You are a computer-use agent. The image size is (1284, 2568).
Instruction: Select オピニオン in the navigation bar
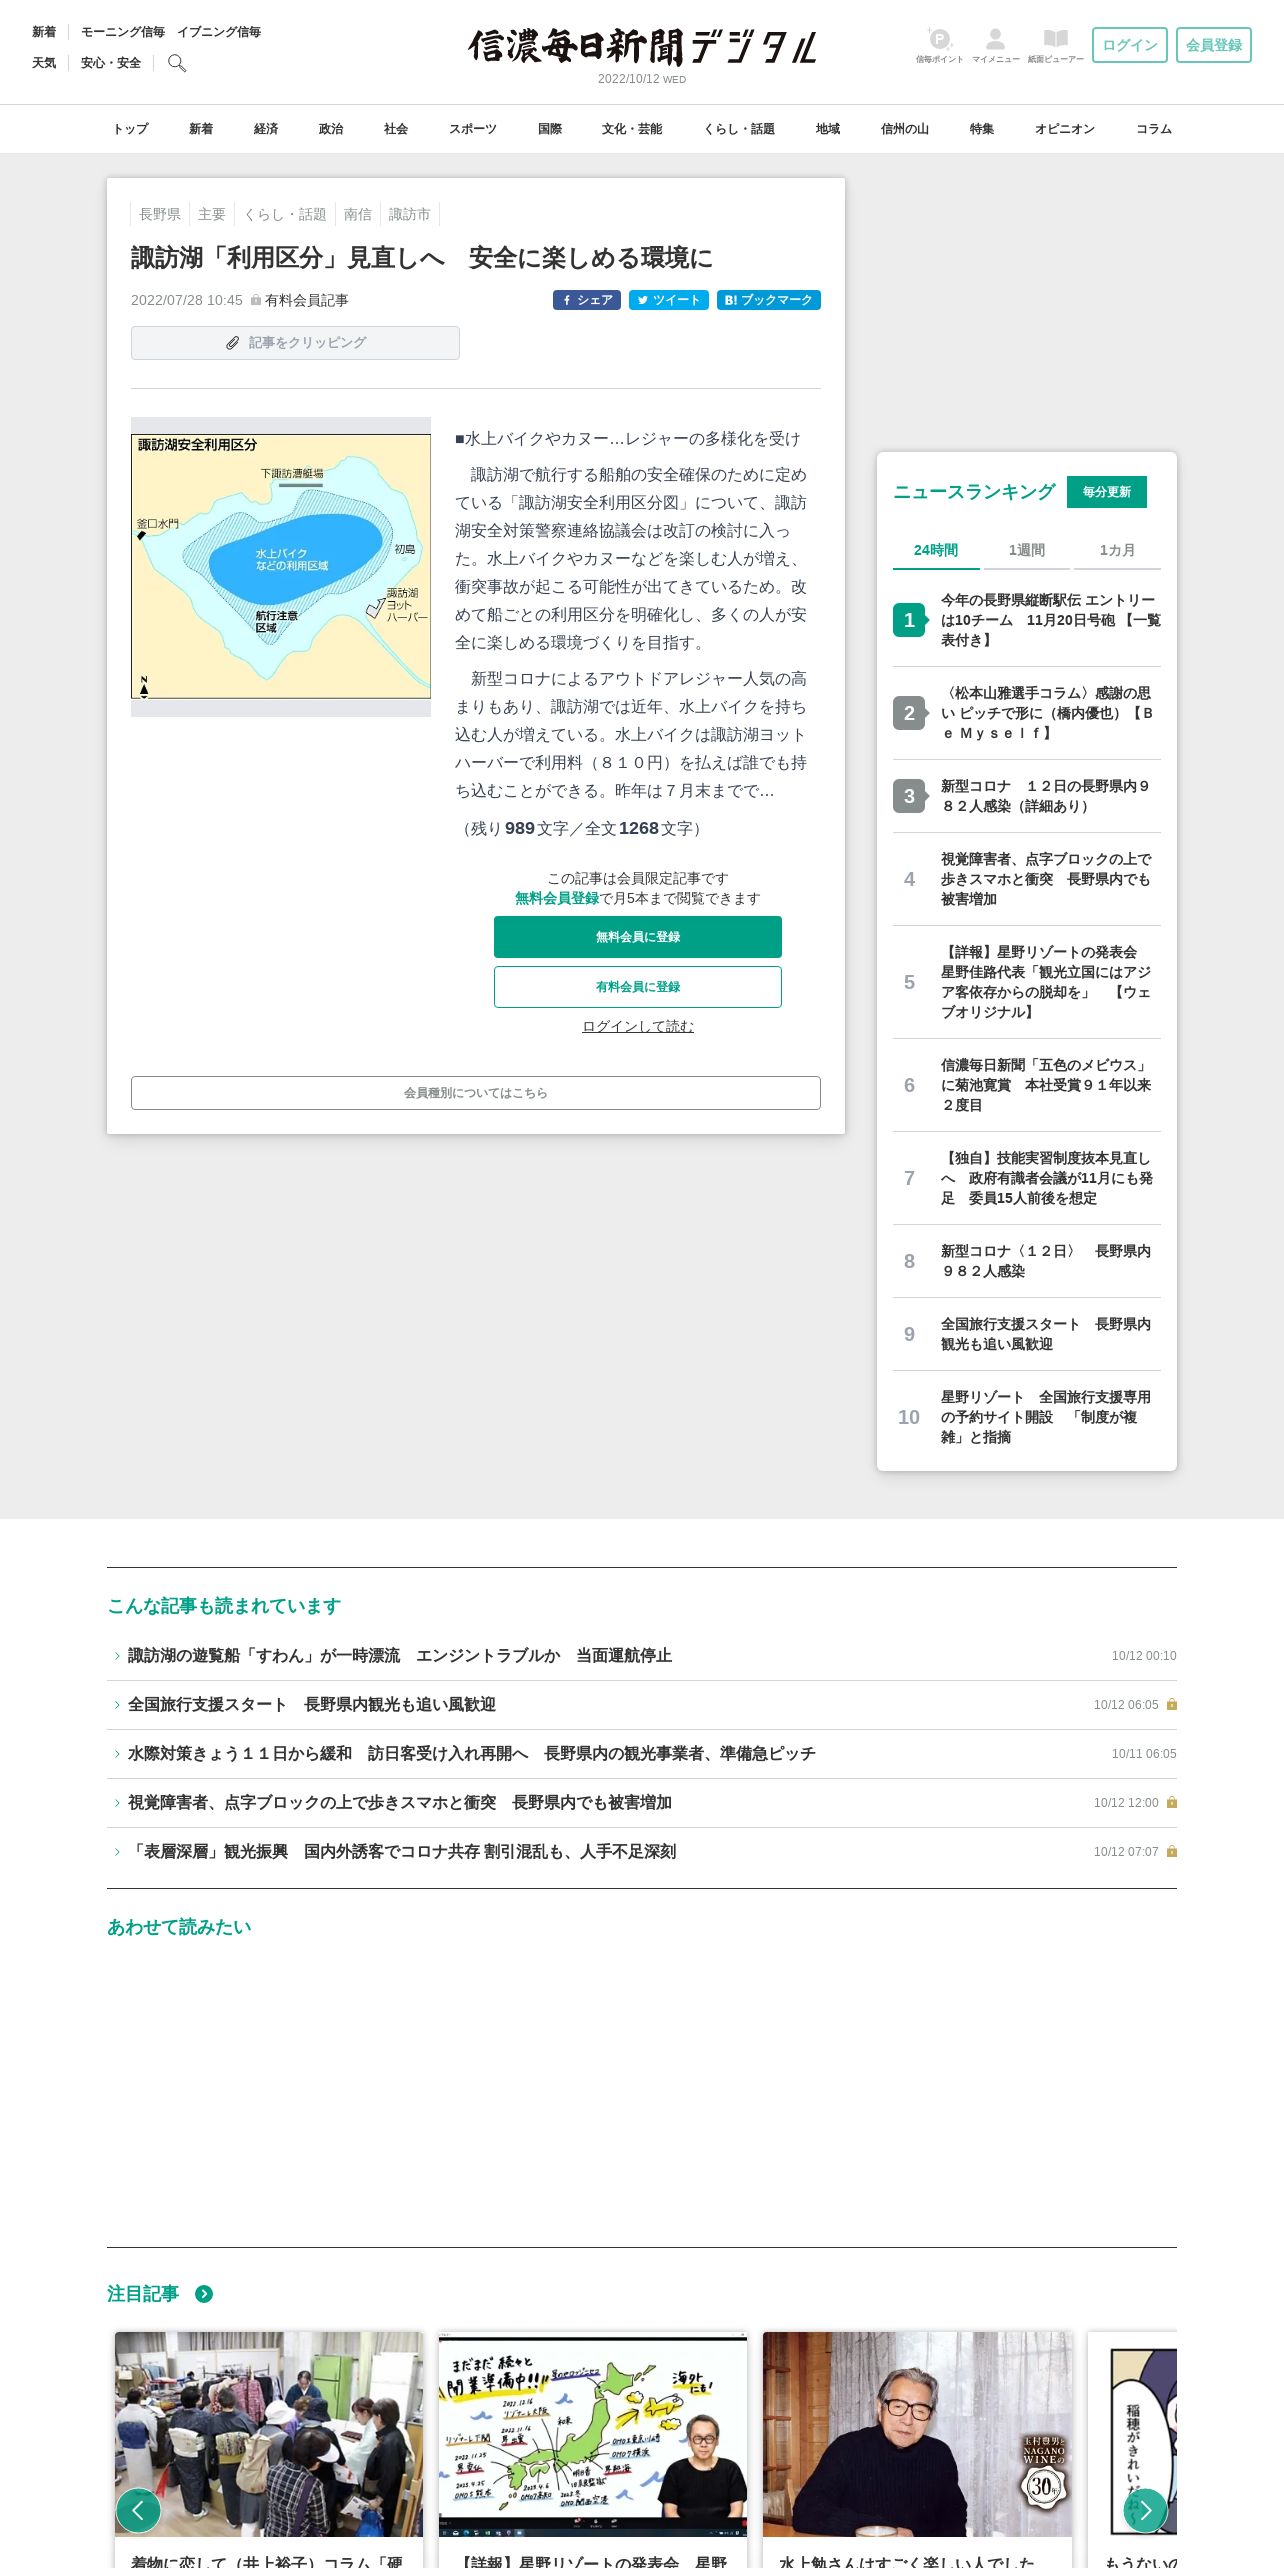1065,129
